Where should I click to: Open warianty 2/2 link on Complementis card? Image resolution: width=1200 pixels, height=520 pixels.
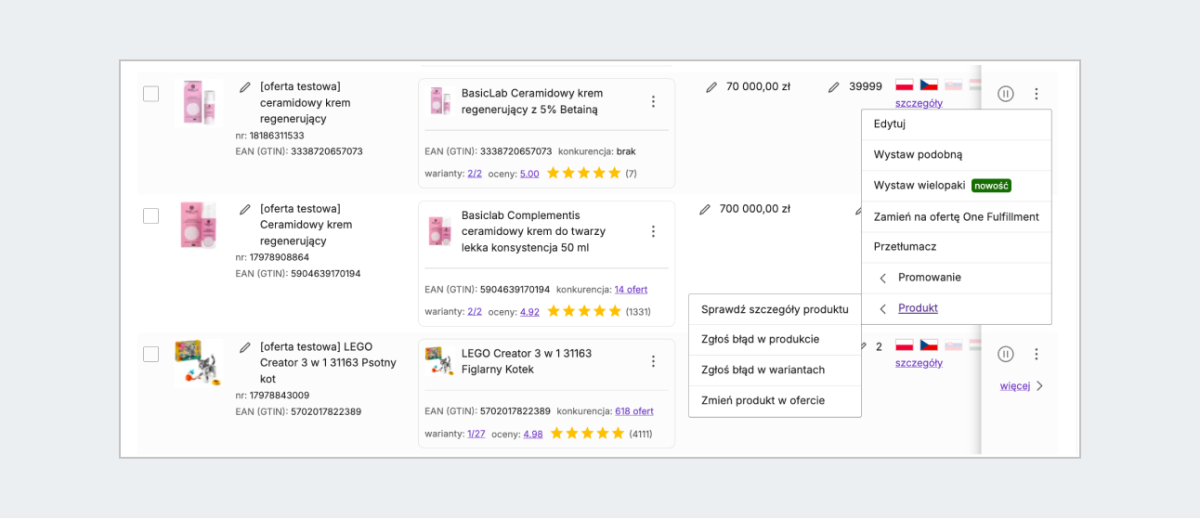[475, 311]
